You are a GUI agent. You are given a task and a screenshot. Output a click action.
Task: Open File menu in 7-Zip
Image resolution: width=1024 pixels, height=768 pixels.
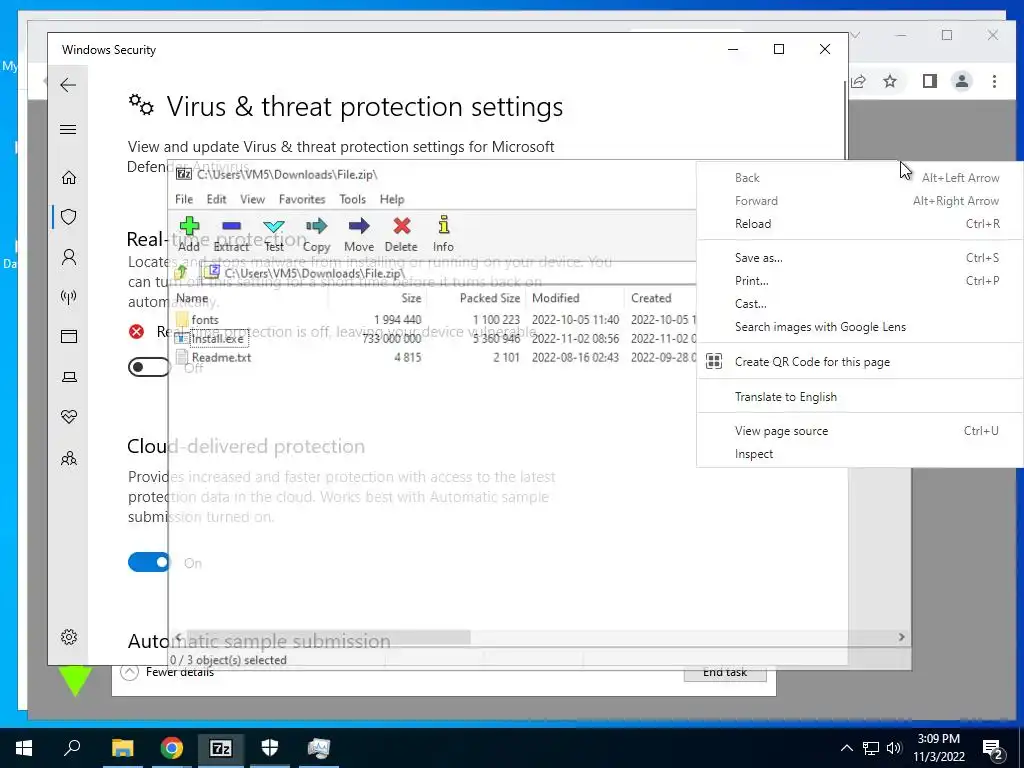click(x=184, y=199)
